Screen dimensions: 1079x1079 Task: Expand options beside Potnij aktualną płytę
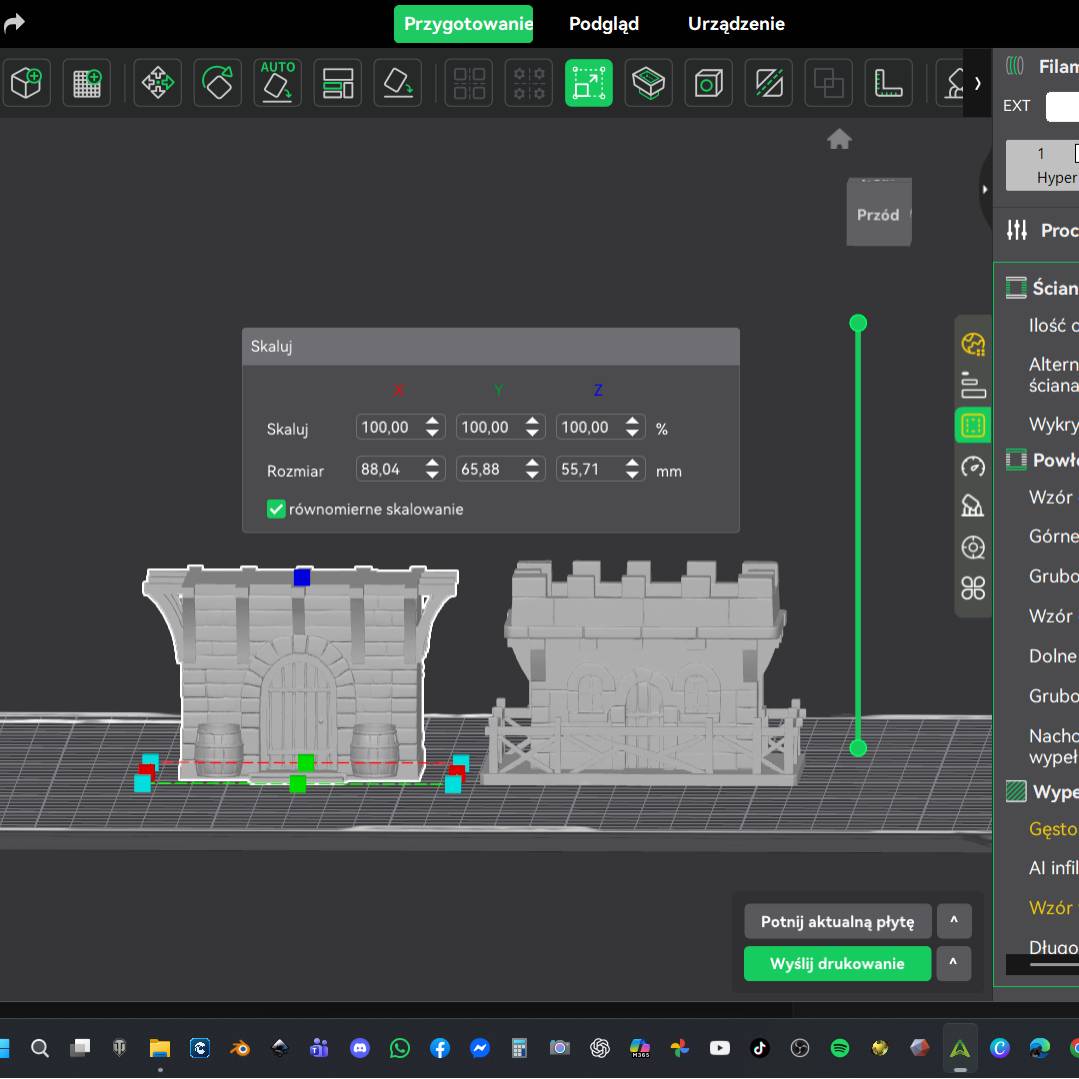954,921
